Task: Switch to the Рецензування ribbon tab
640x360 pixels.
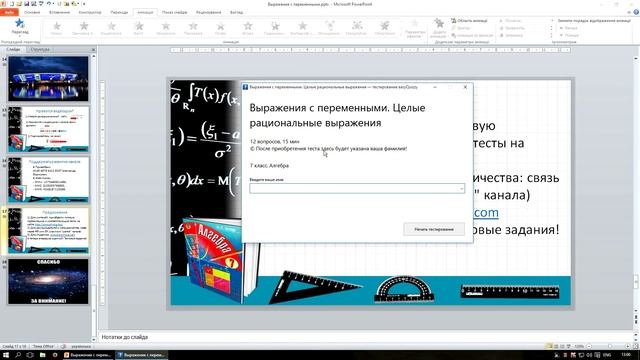Action: click(208, 12)
